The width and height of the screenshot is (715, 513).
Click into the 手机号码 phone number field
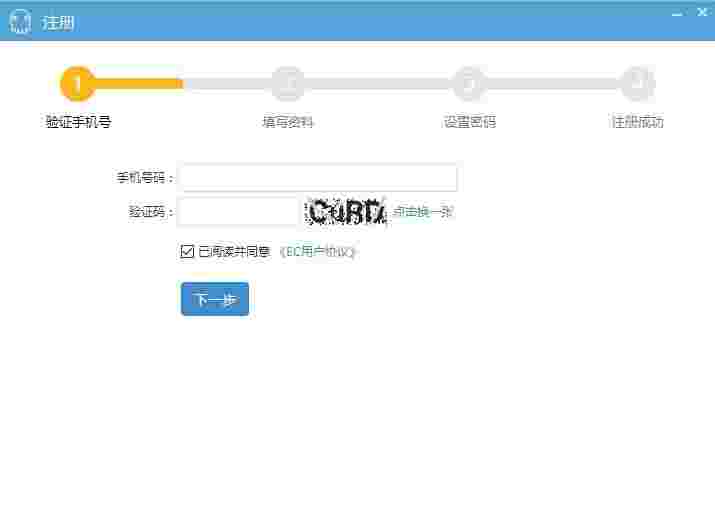[x=318, y=177]
